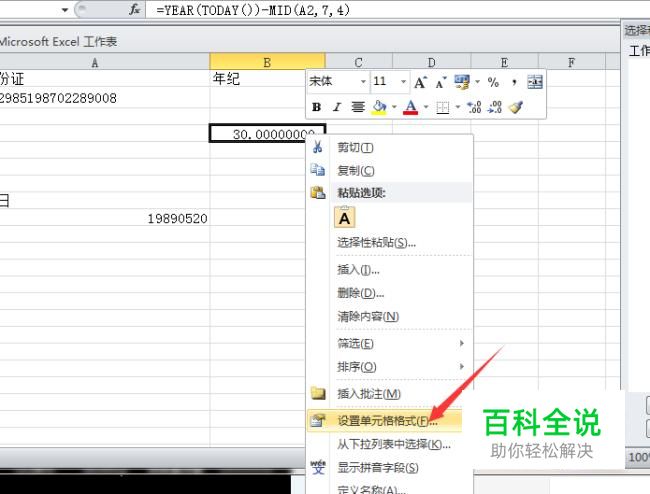Click the phonetic field 文 icon
Viewport: 650px width, 494px height.
pos(318,467)
